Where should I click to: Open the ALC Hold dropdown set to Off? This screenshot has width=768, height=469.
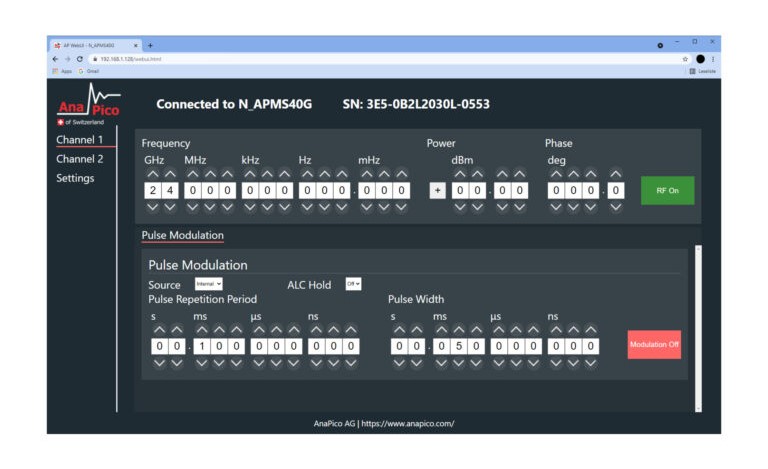[353, 284]
